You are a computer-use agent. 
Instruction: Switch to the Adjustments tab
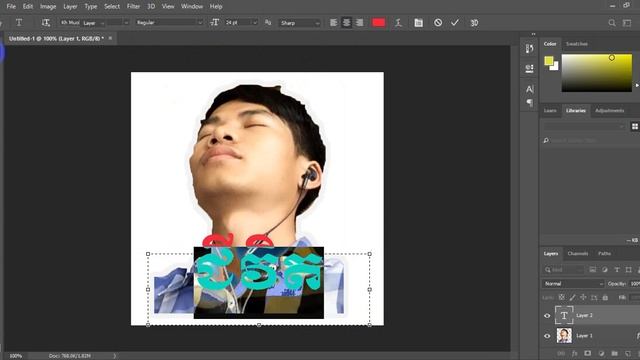click(x=609, y=111)
